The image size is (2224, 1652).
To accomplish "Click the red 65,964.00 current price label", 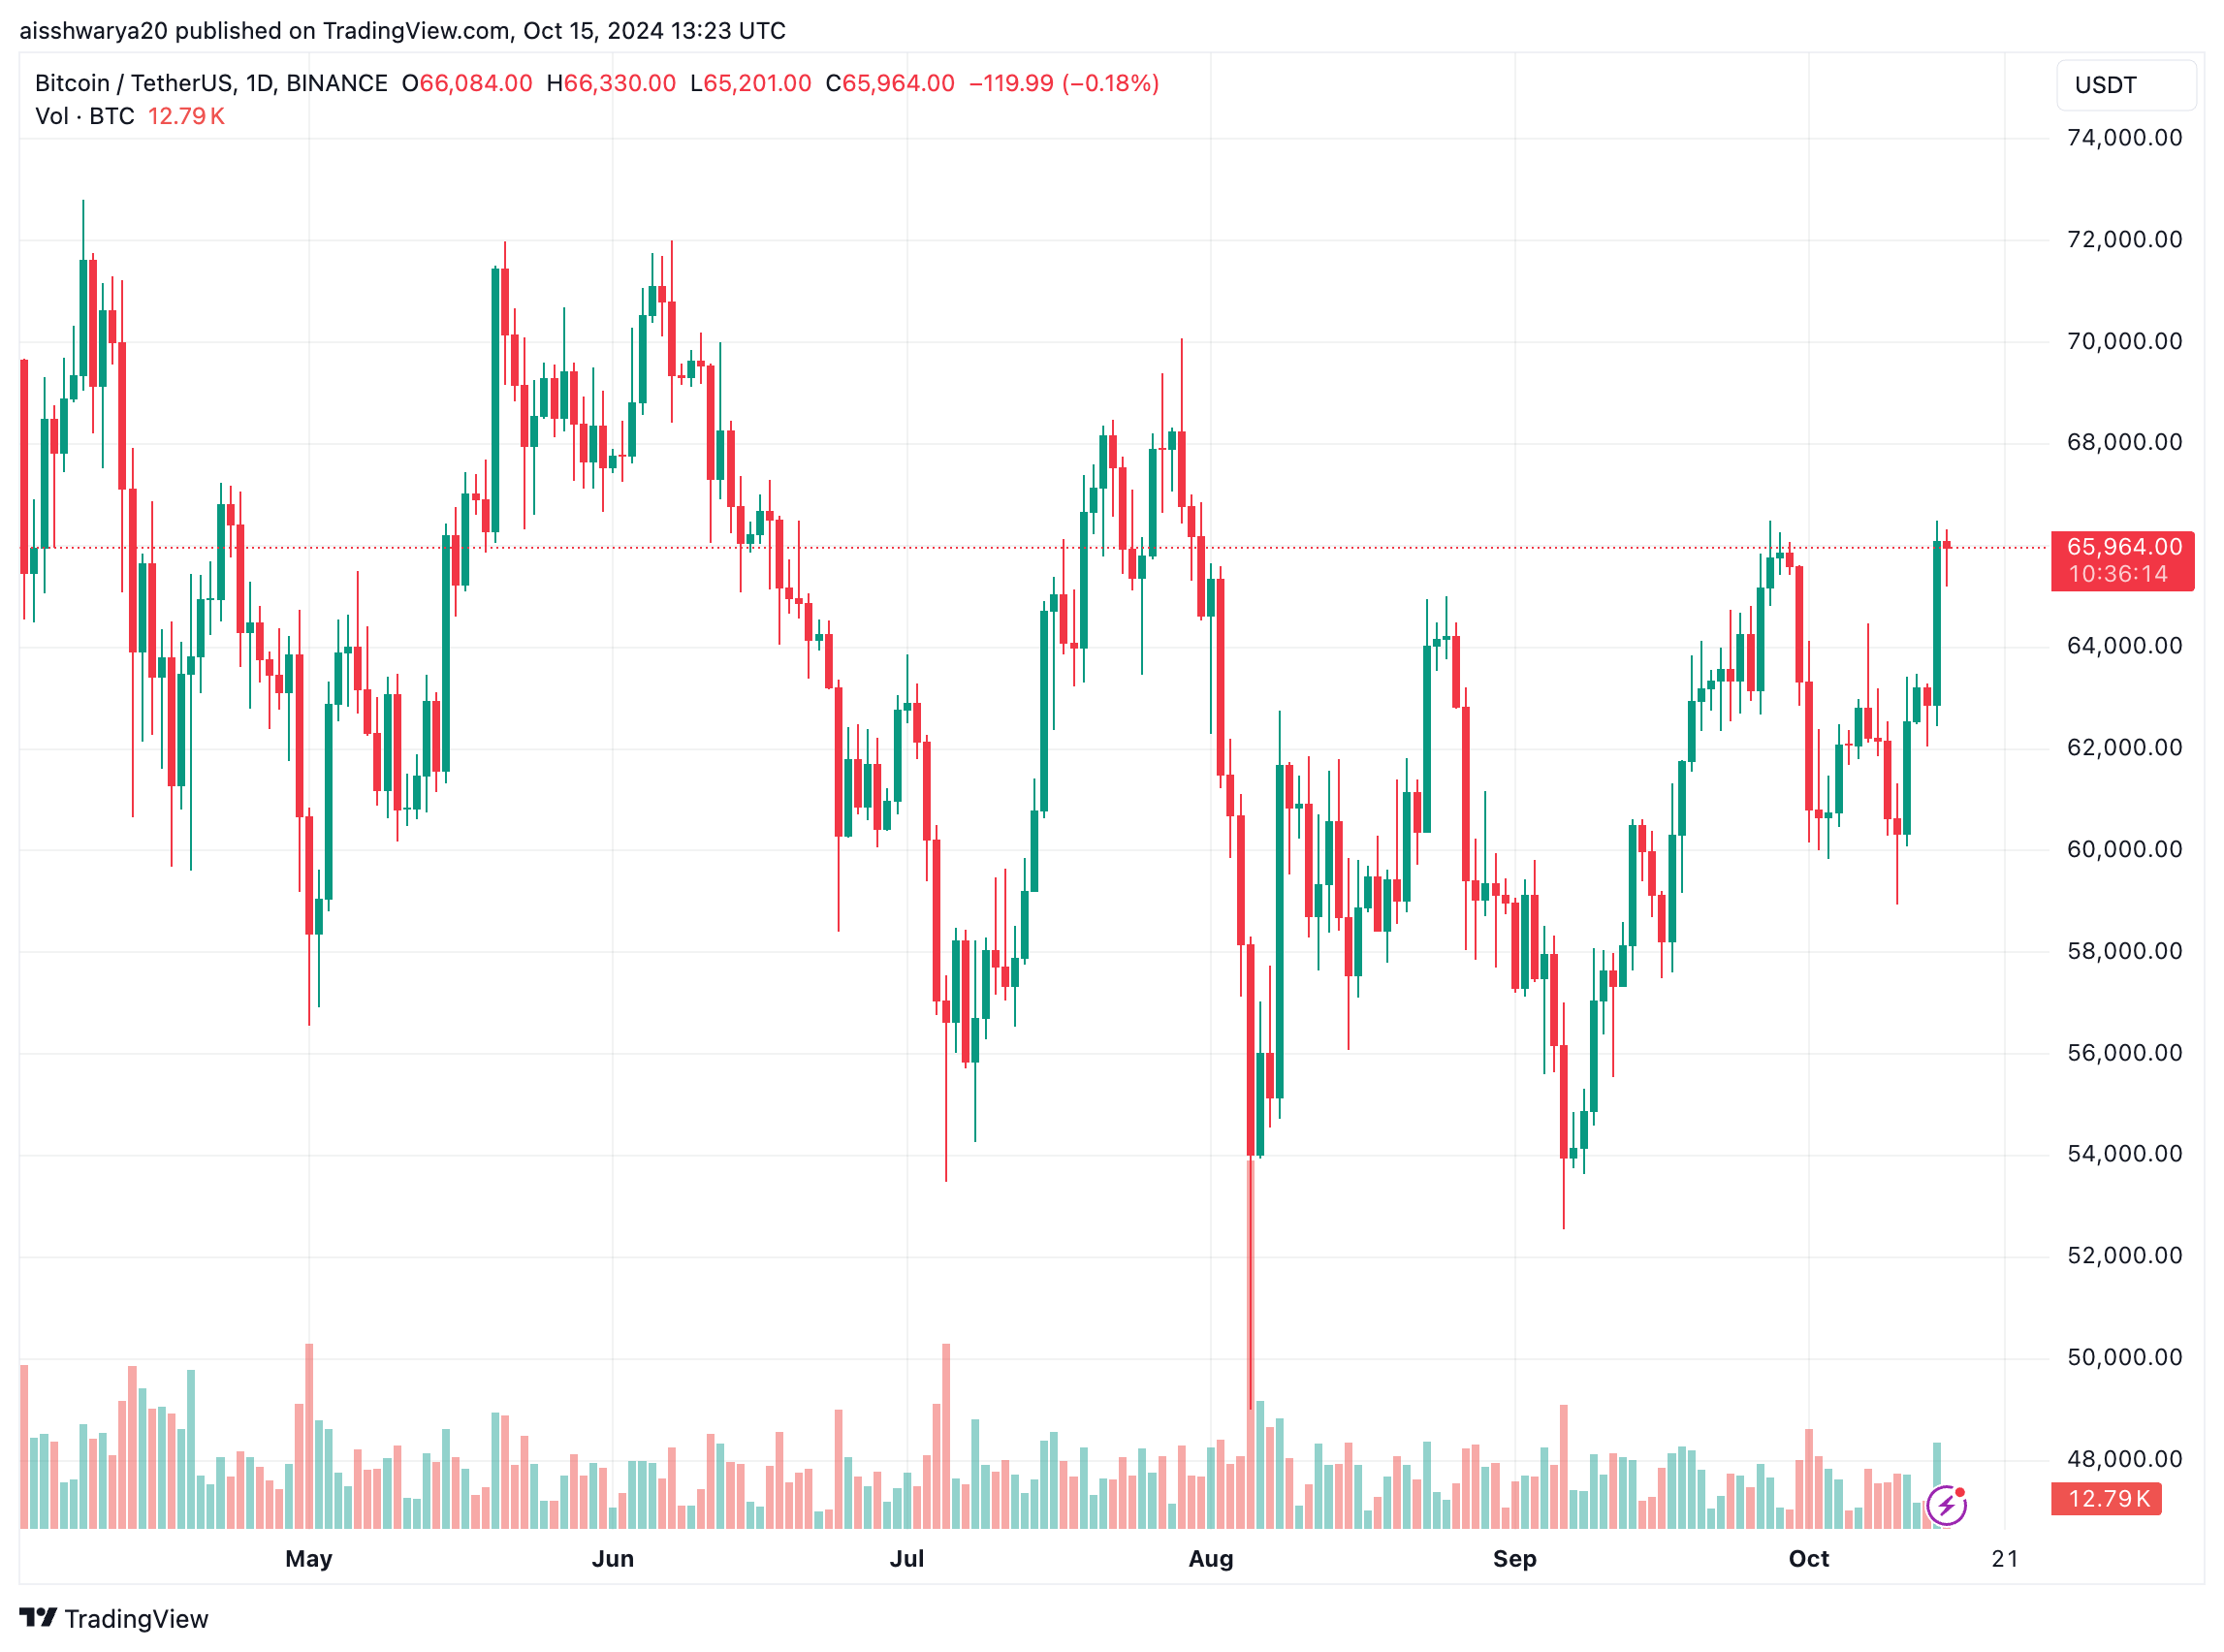I will pos(2123,547).
